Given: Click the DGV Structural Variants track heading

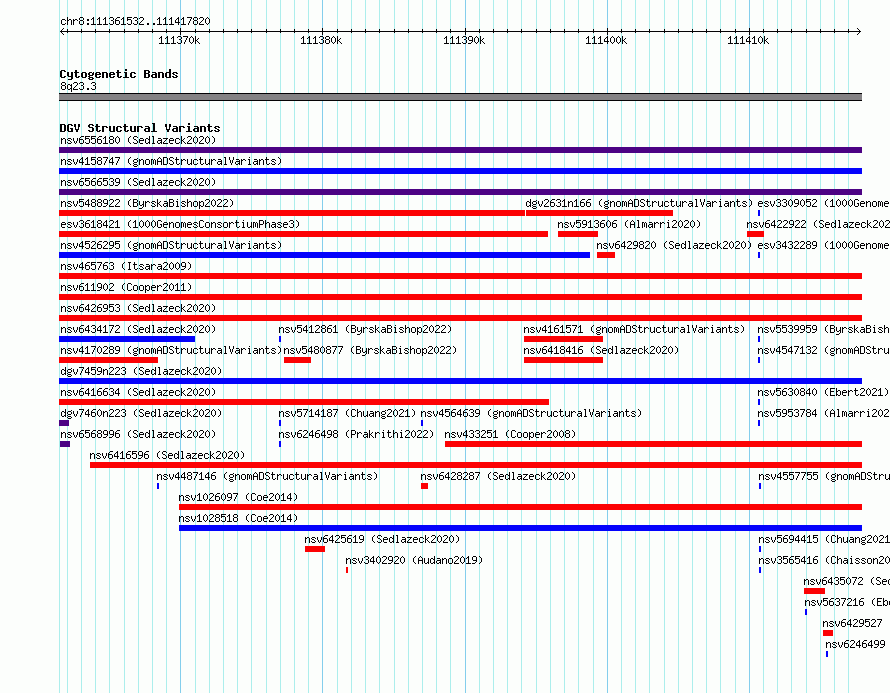Looking at the screenshot, I should tap(140, 128).
